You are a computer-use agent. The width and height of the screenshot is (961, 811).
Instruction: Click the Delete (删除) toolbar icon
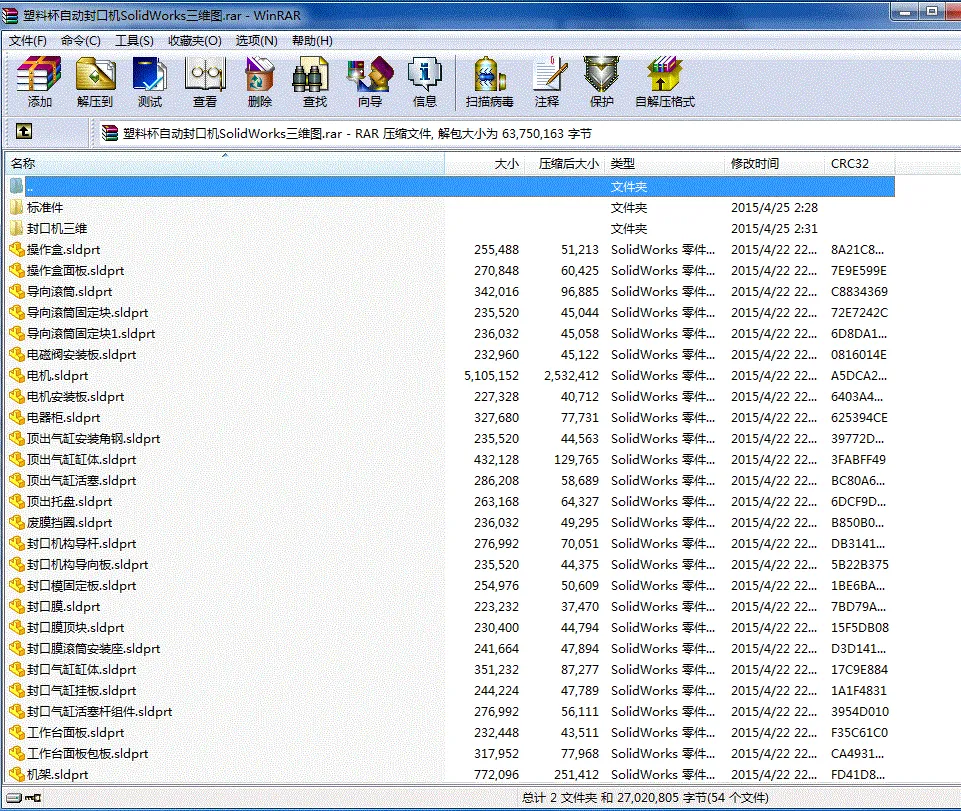pyautogui.click(x=260, y=74)
